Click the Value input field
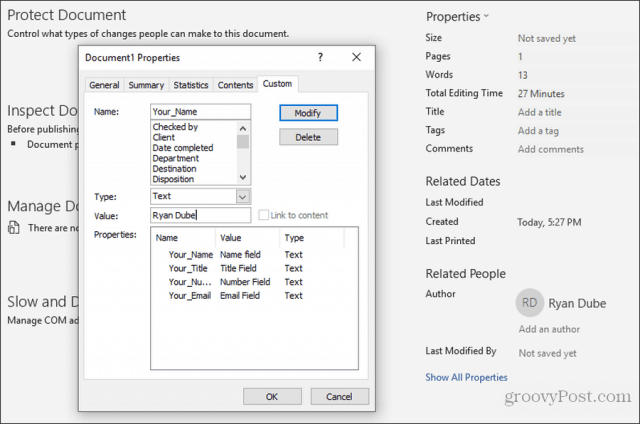The height and width of the screenshot is (424, 640). [200, 215]
